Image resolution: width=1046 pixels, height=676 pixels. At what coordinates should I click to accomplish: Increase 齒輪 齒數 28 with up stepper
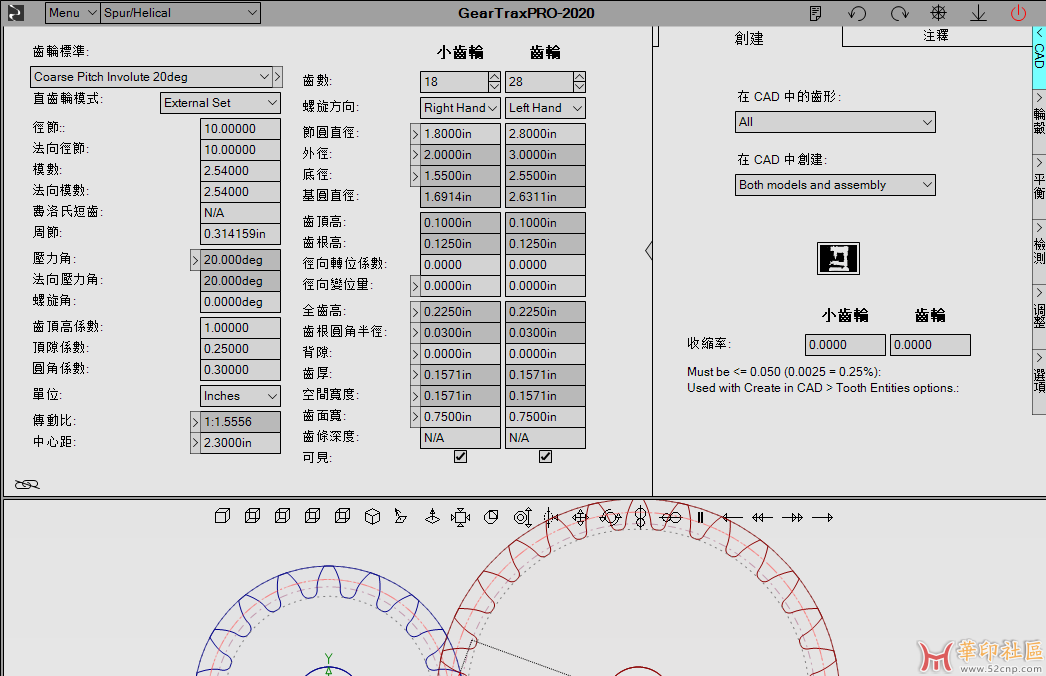pos(579,77)
